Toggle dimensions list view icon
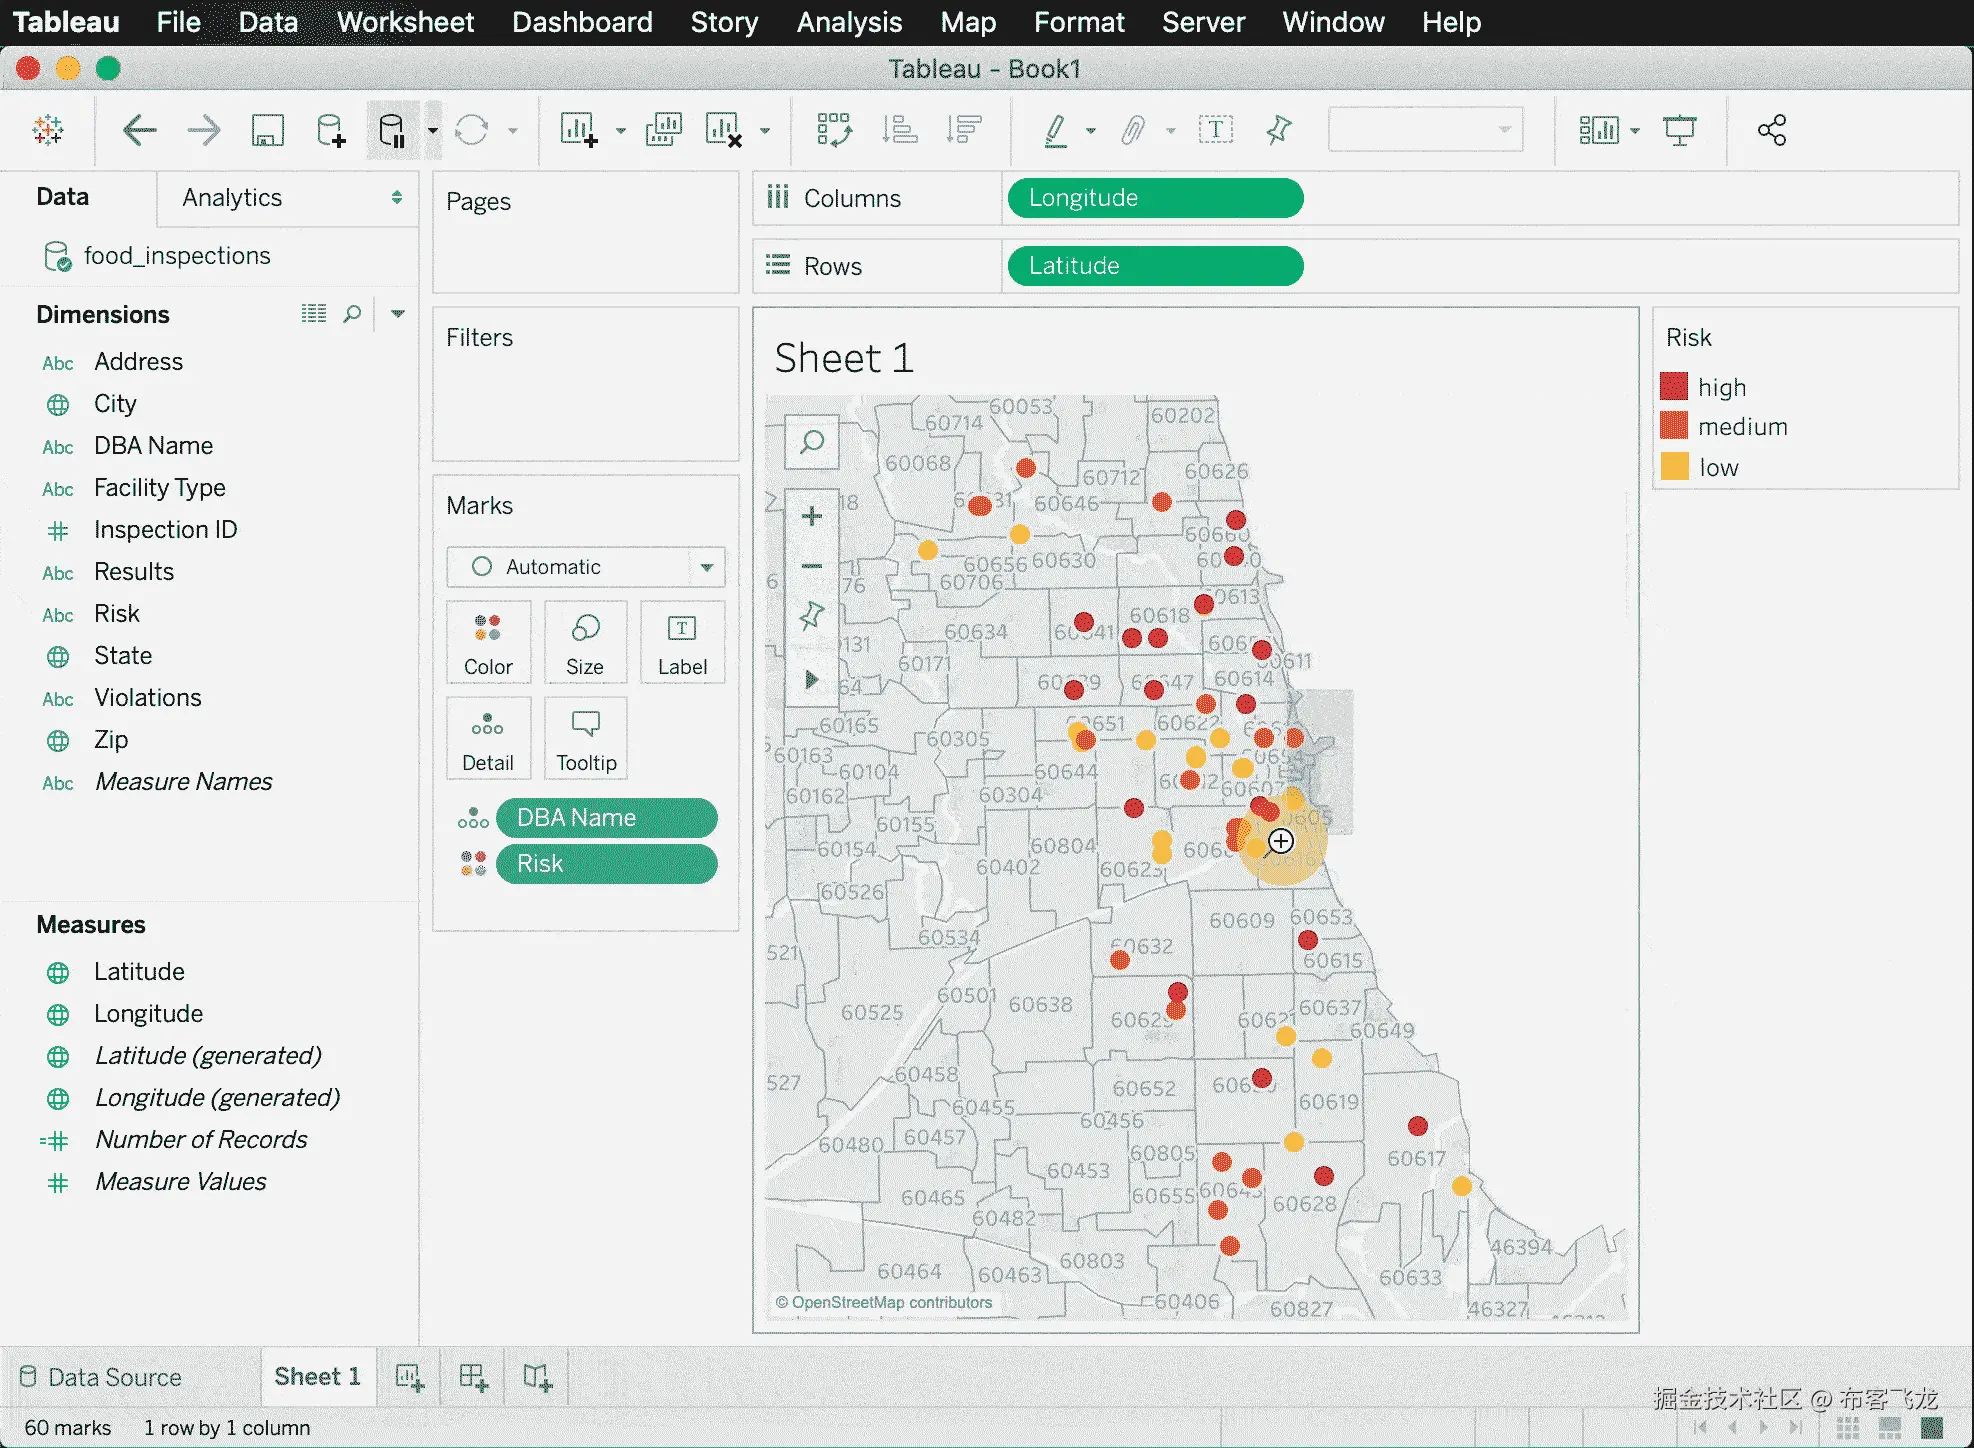Screen dimensions: 1974x1448 [x=314, y=314]
